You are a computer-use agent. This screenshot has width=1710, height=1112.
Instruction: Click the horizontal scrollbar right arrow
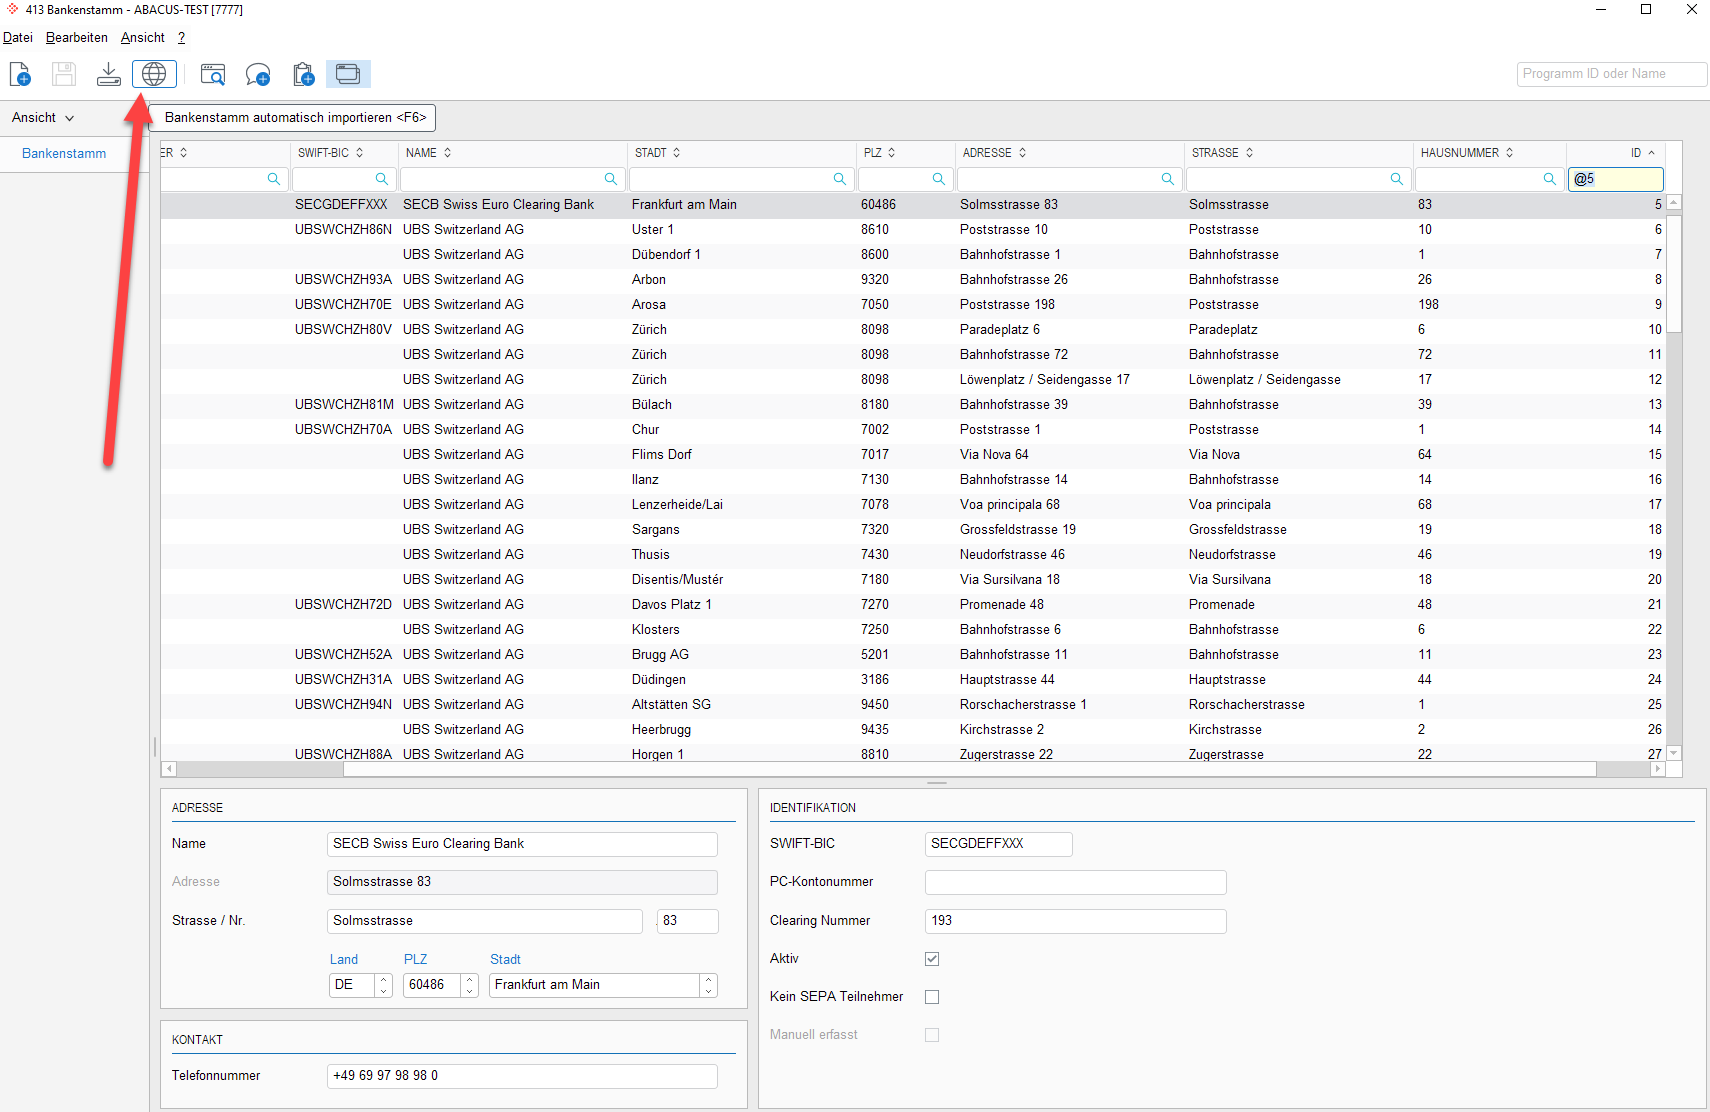1658,769
